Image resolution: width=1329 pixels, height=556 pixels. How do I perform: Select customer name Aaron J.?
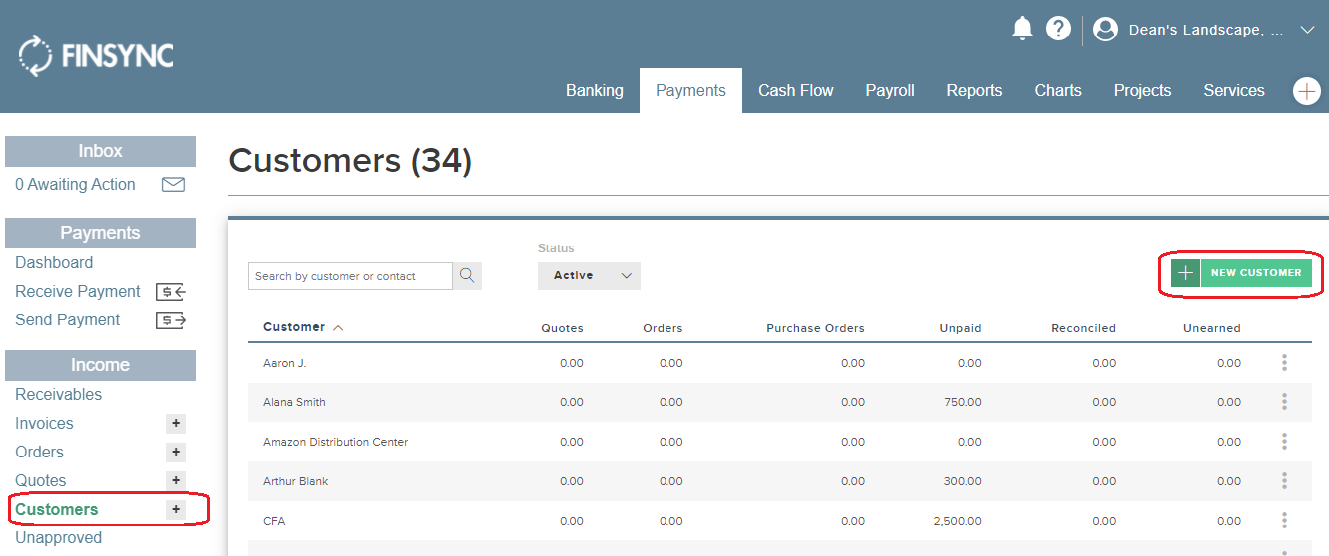tap(284, 363)
